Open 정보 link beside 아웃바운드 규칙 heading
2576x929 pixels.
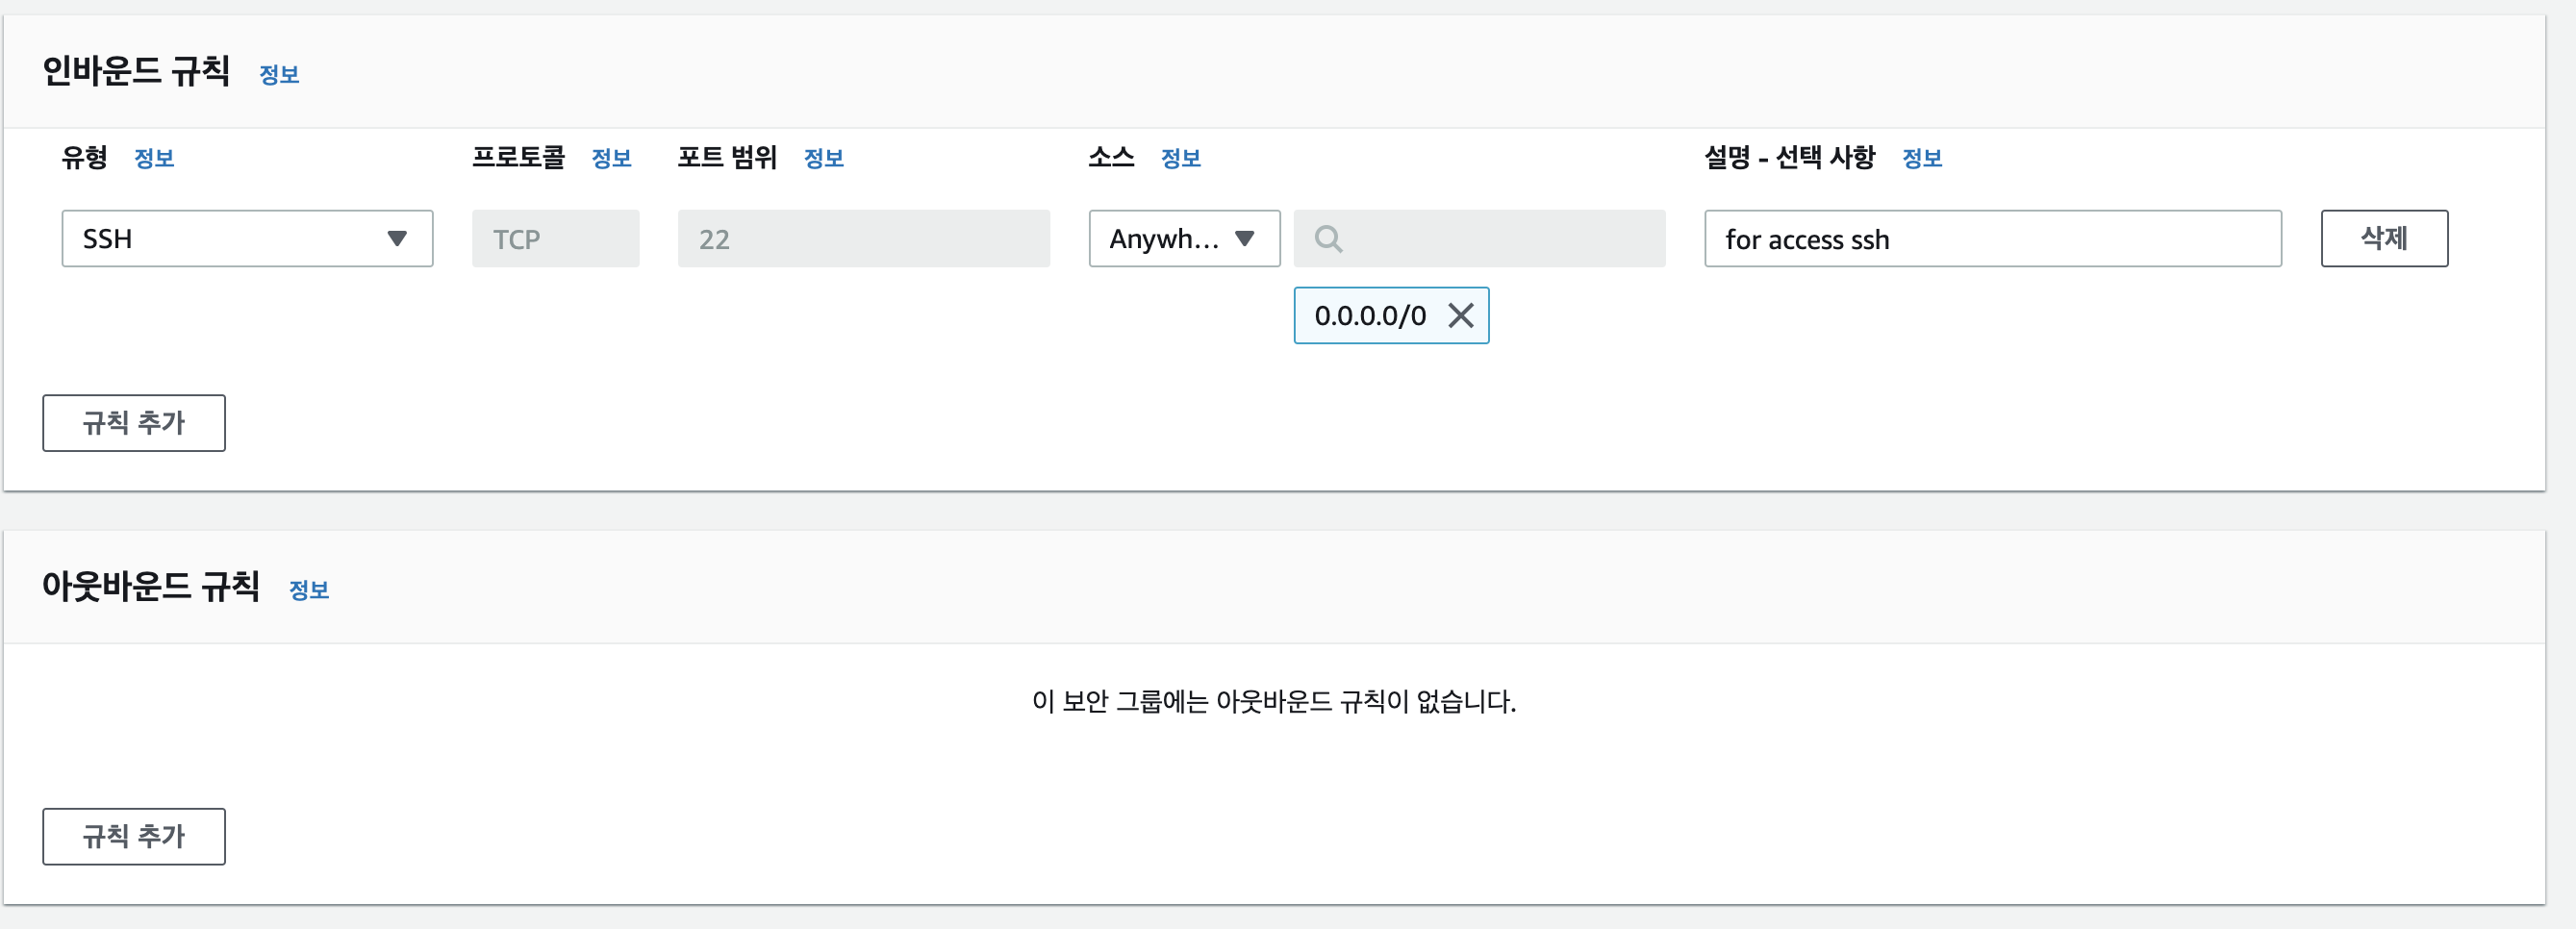coord(309,590)
